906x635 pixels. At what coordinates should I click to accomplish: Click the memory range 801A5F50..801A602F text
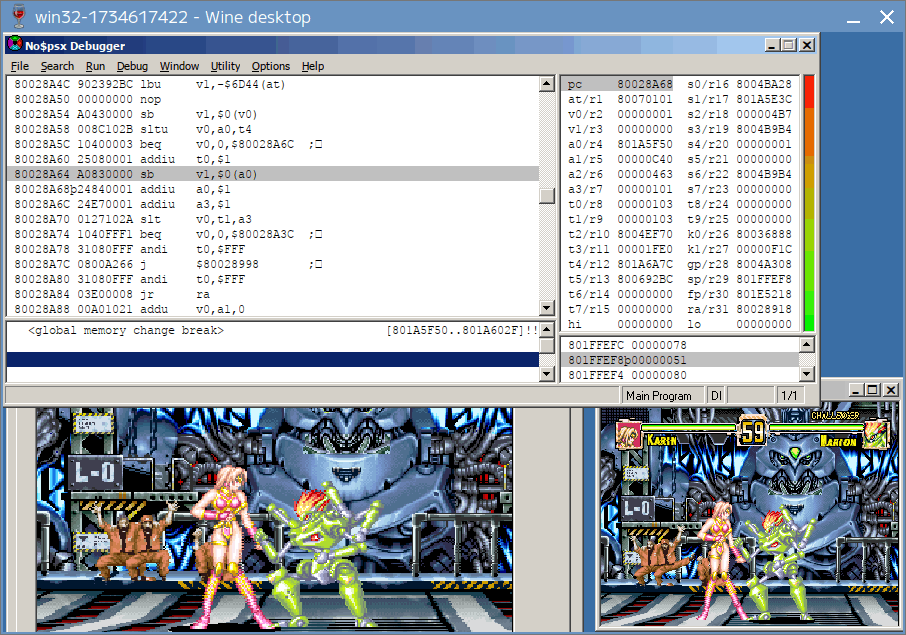tap(457, 331)
